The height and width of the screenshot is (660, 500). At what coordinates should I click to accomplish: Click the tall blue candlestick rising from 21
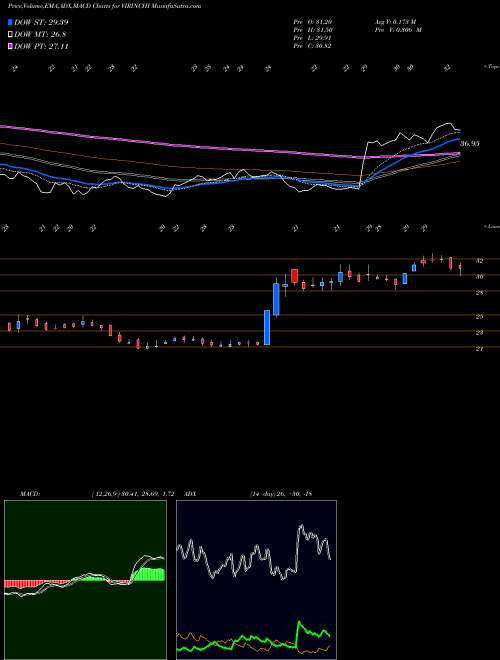pyautogui.click(x=267, y=327)
